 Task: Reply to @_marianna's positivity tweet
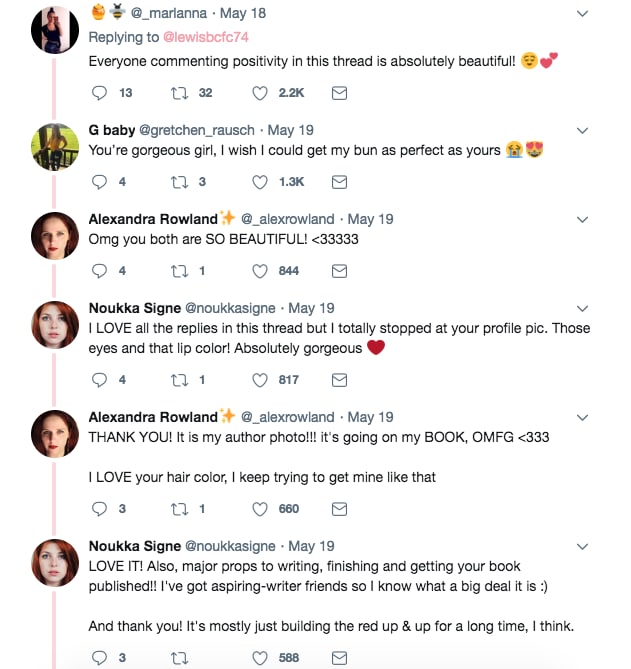[x=99, y=93]
